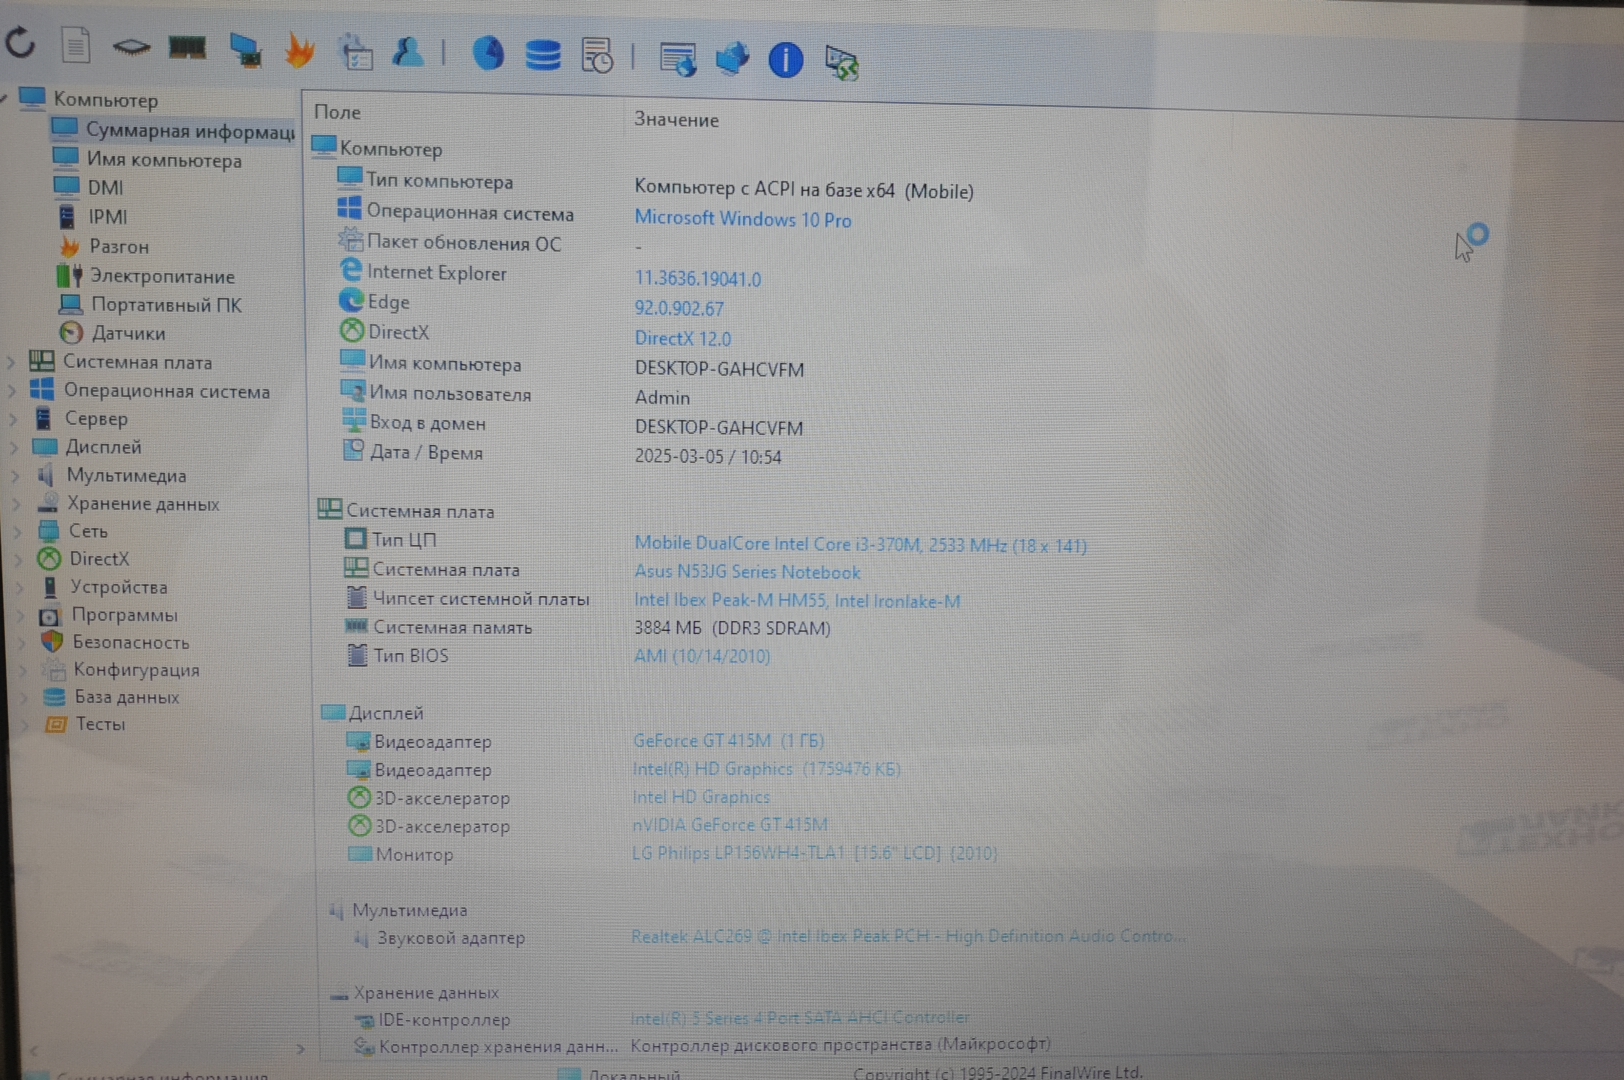Click the window-with-arrow toolbar icon
The width and height of the screenshot is (1624, 1080).
coord(678,58)
